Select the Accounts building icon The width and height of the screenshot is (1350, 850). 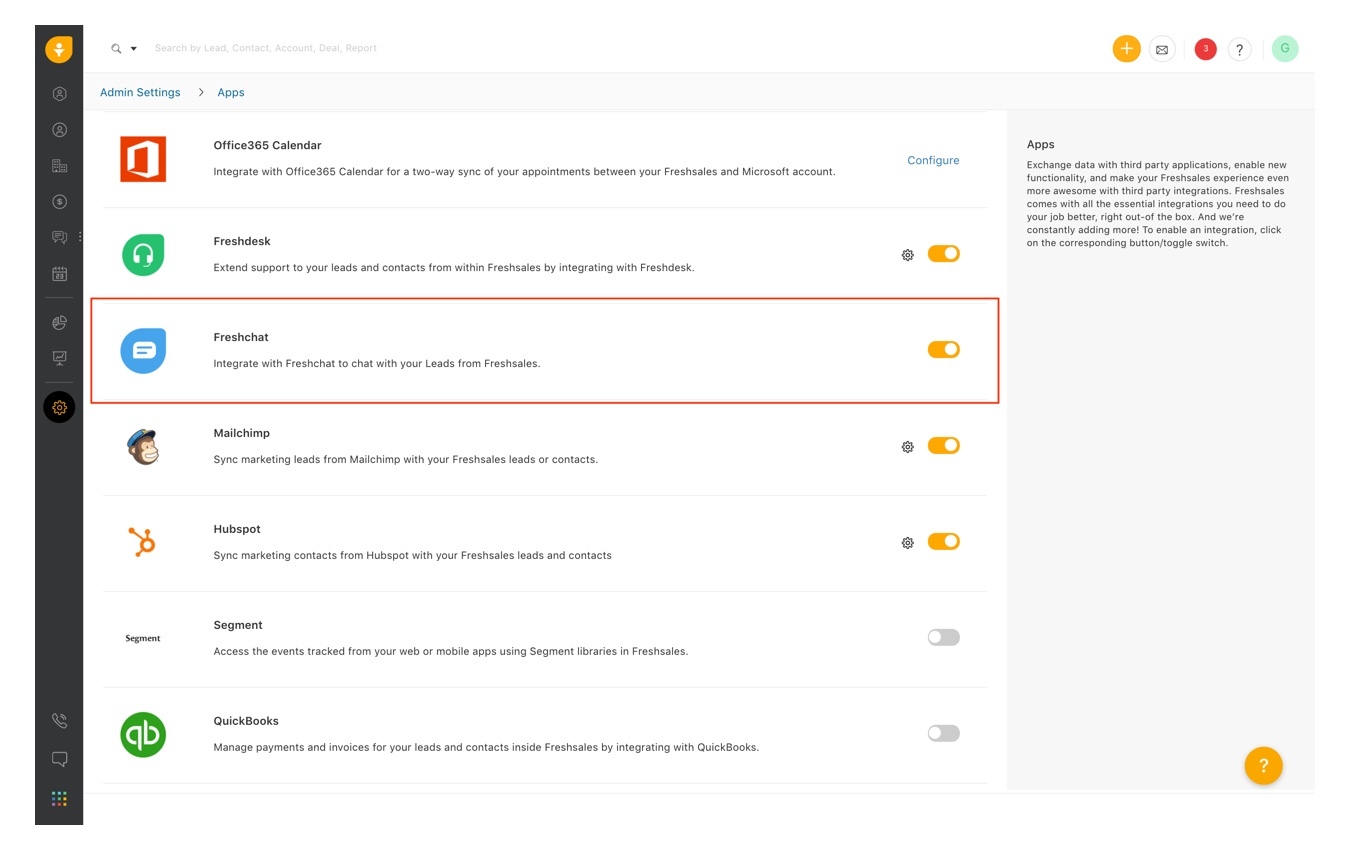click(x=59, y=165)
